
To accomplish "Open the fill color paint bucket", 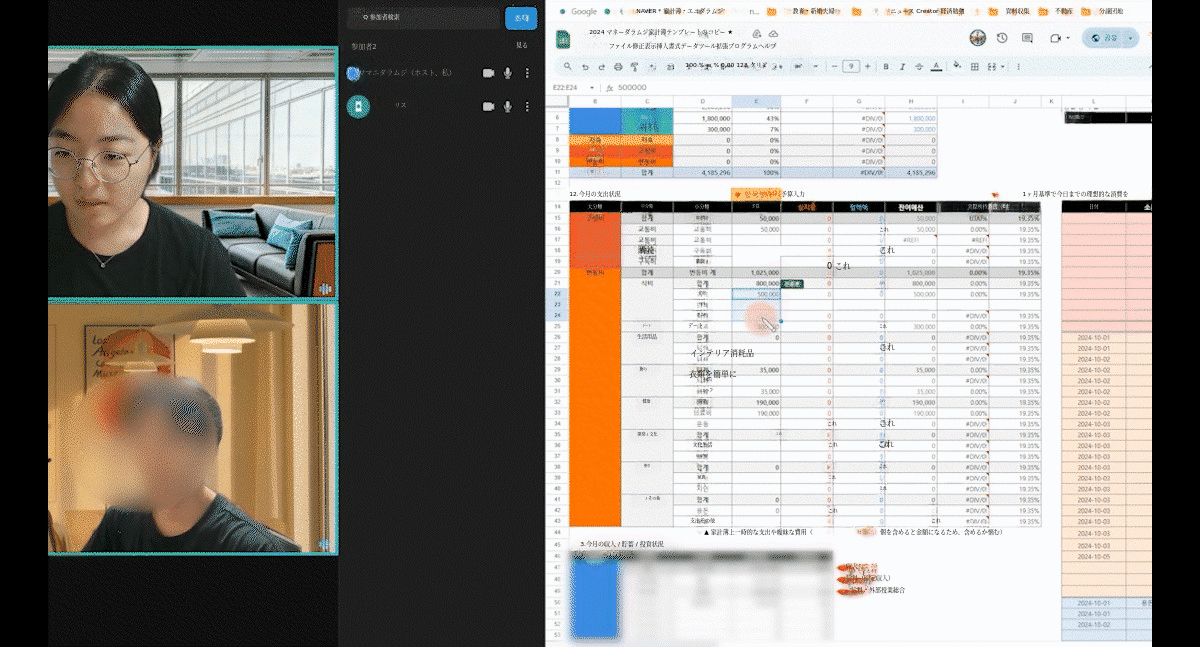I will (x=957, y=67).
